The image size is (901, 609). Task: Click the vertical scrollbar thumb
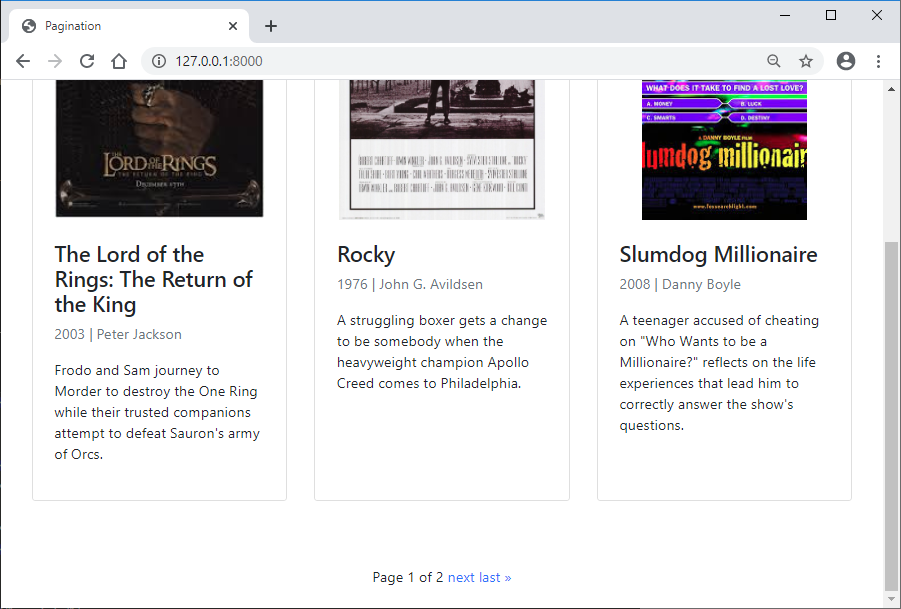(891, 414)
